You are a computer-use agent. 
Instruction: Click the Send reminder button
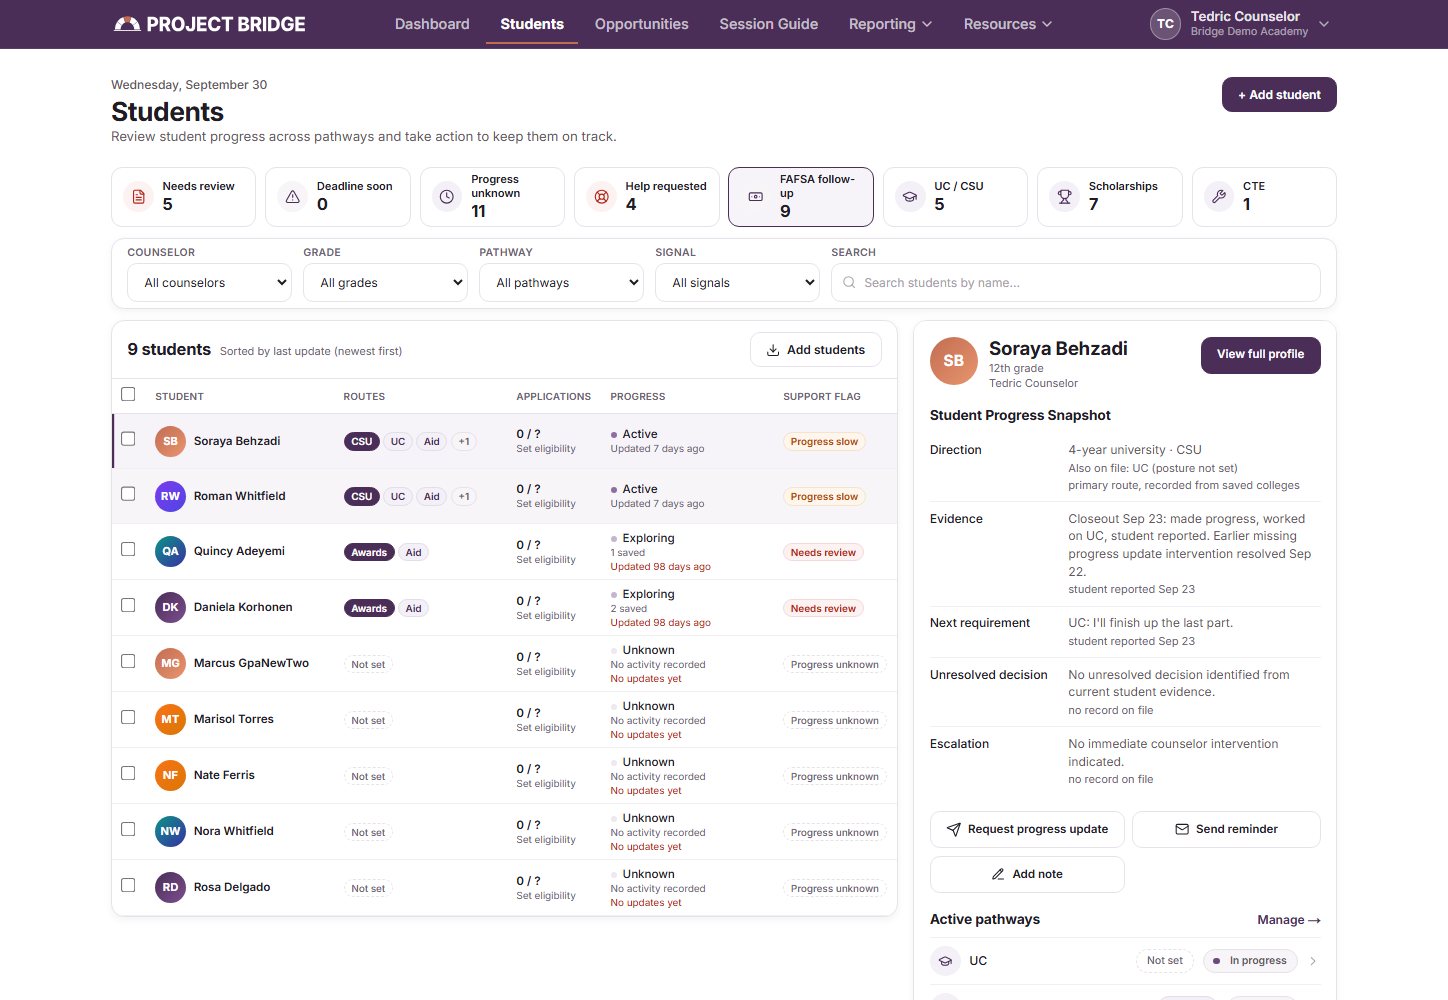click(1226, 829)
